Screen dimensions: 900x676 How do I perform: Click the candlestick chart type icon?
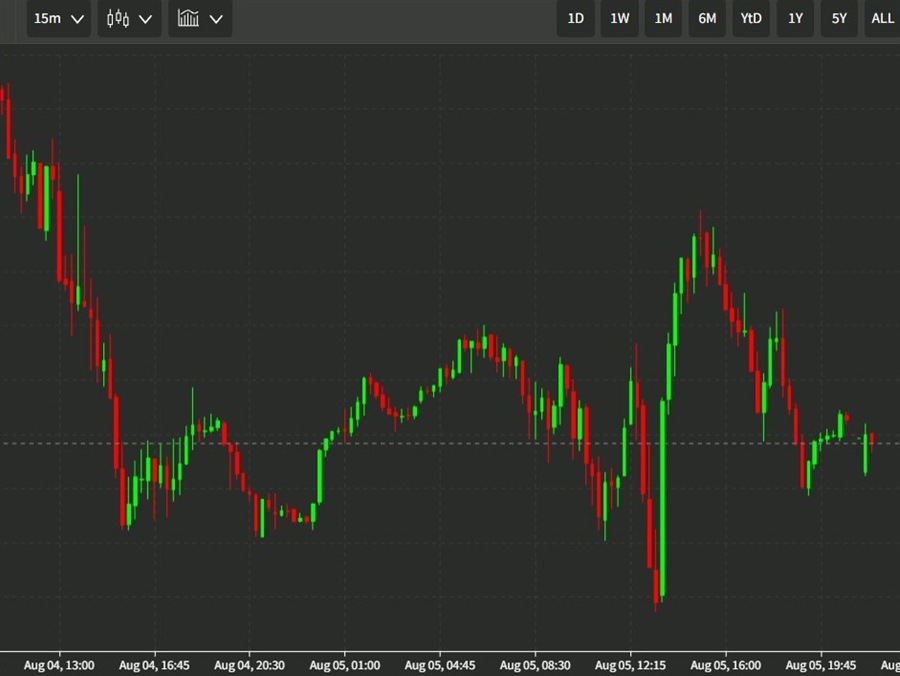[118, 19]
